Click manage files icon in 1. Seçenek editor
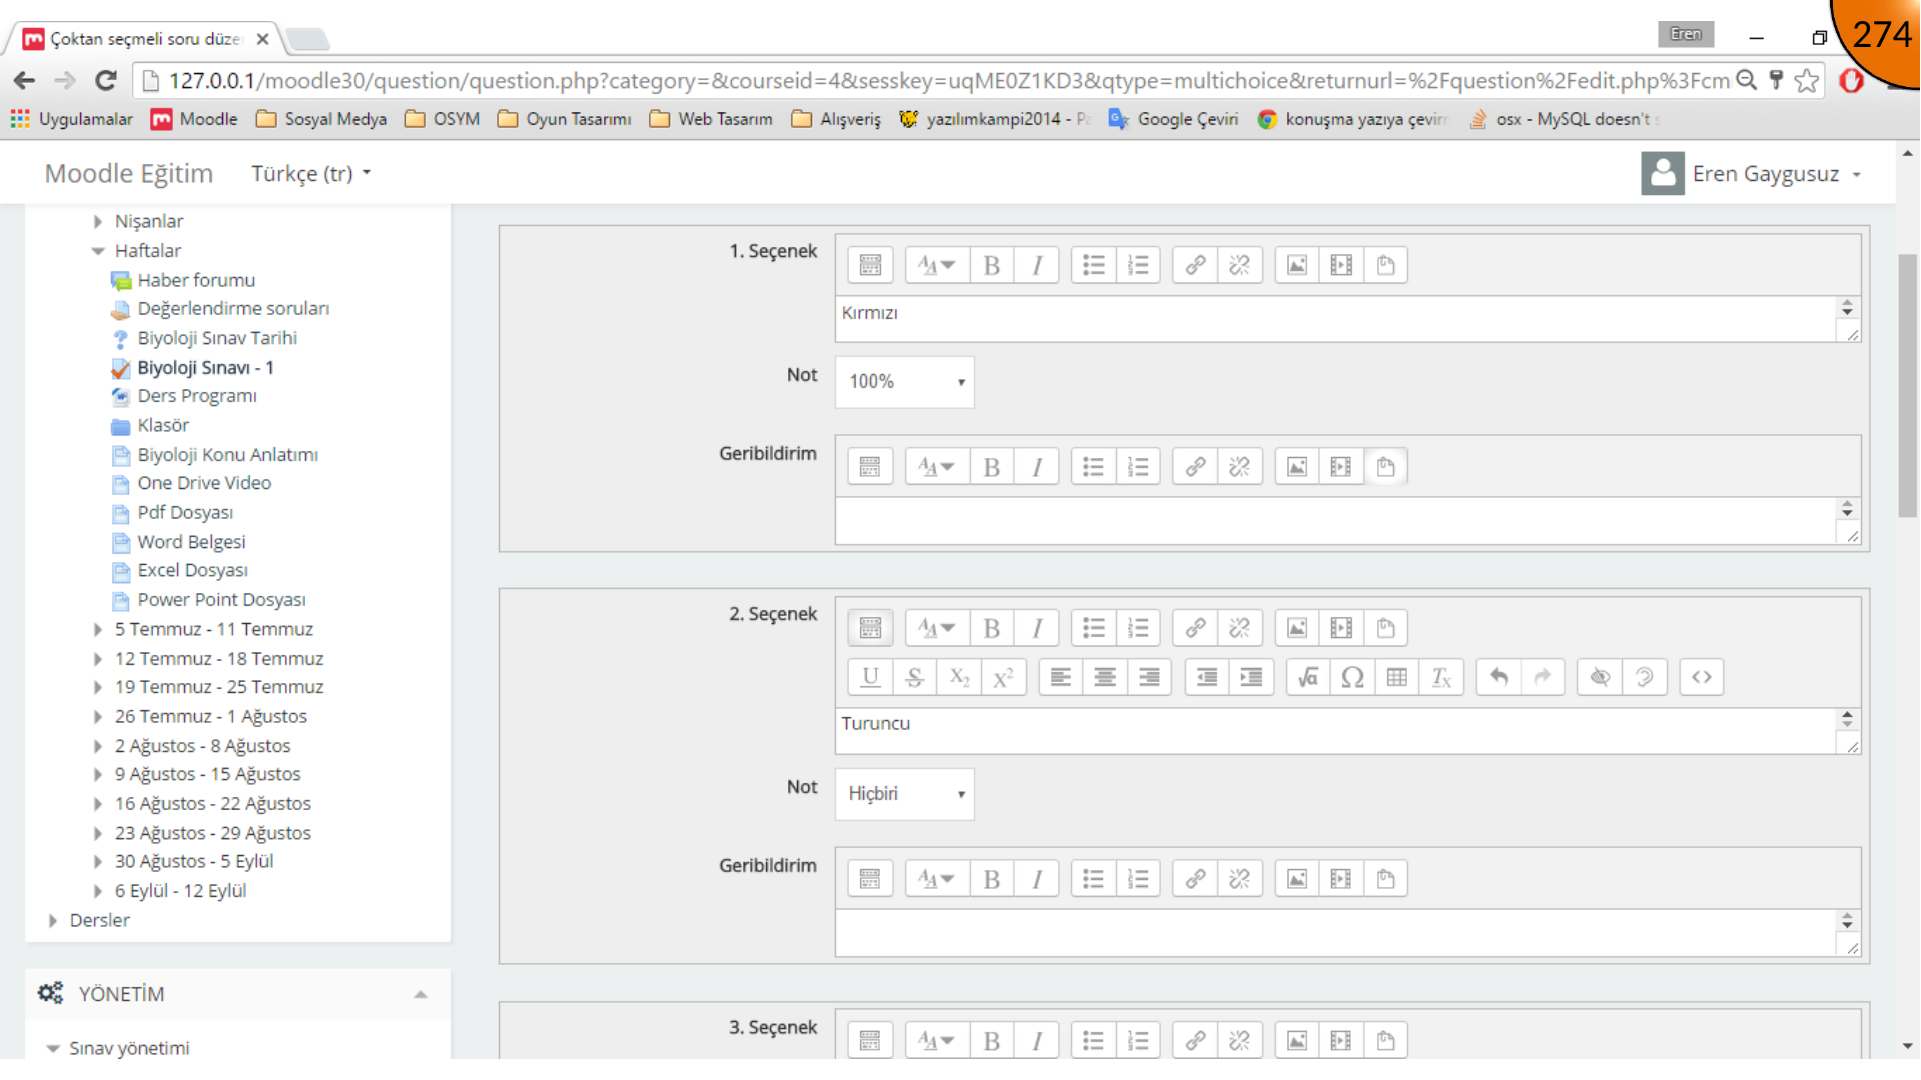The image size is (1921, 1080). [x=1386, y=265]
